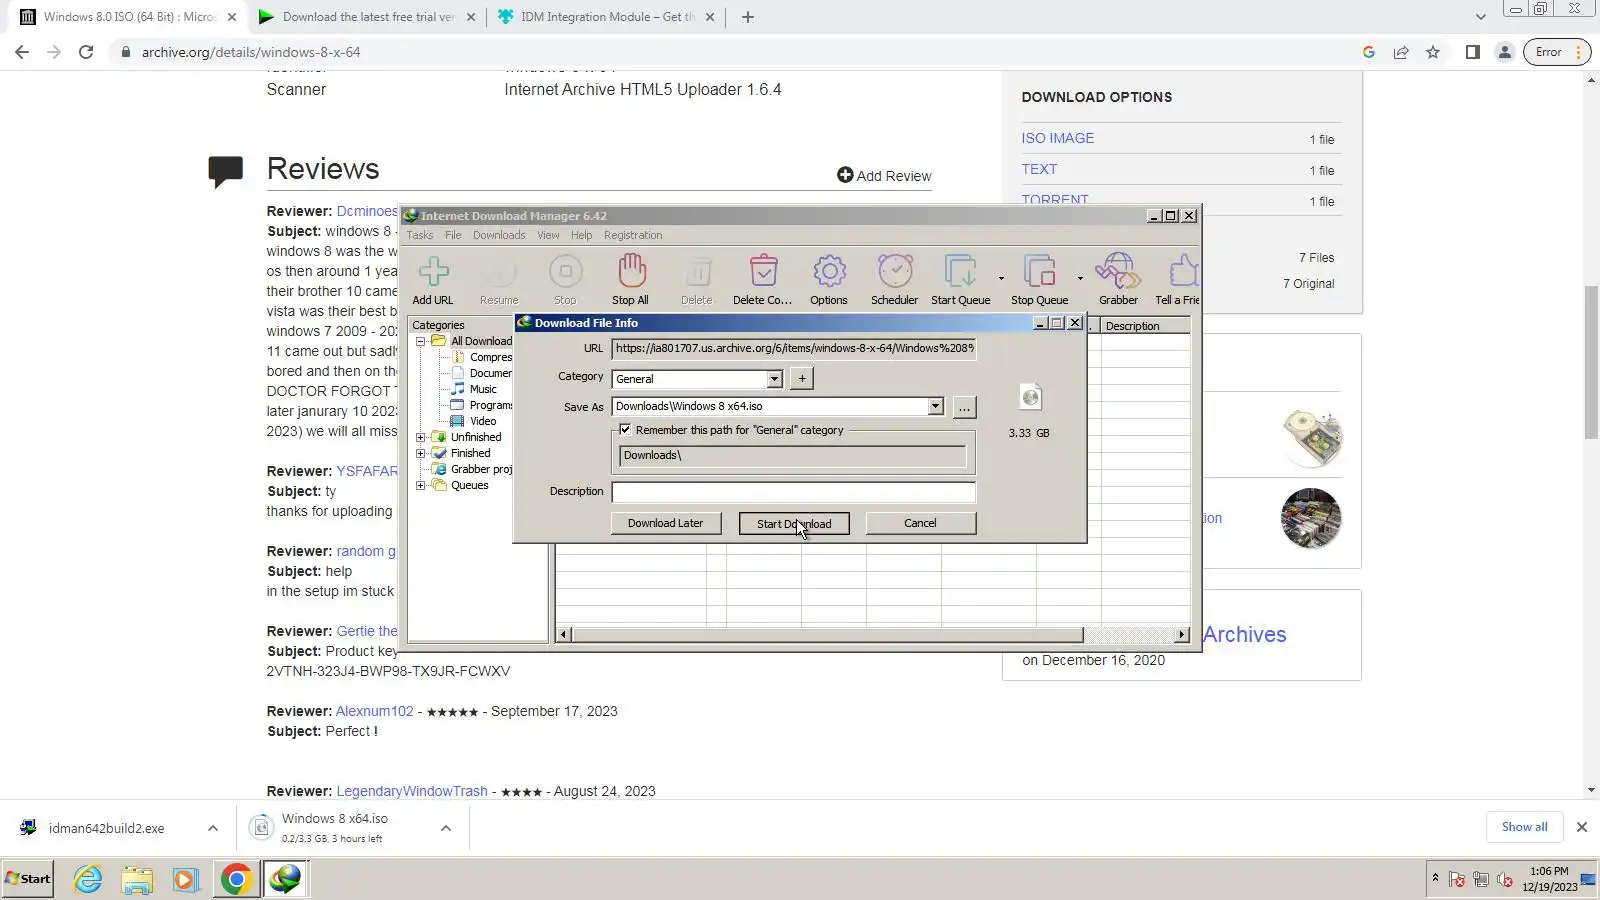Click the Add URL toolbar icon in IDM
Viewport: 1600px width, 900px height.
(433, 280)
